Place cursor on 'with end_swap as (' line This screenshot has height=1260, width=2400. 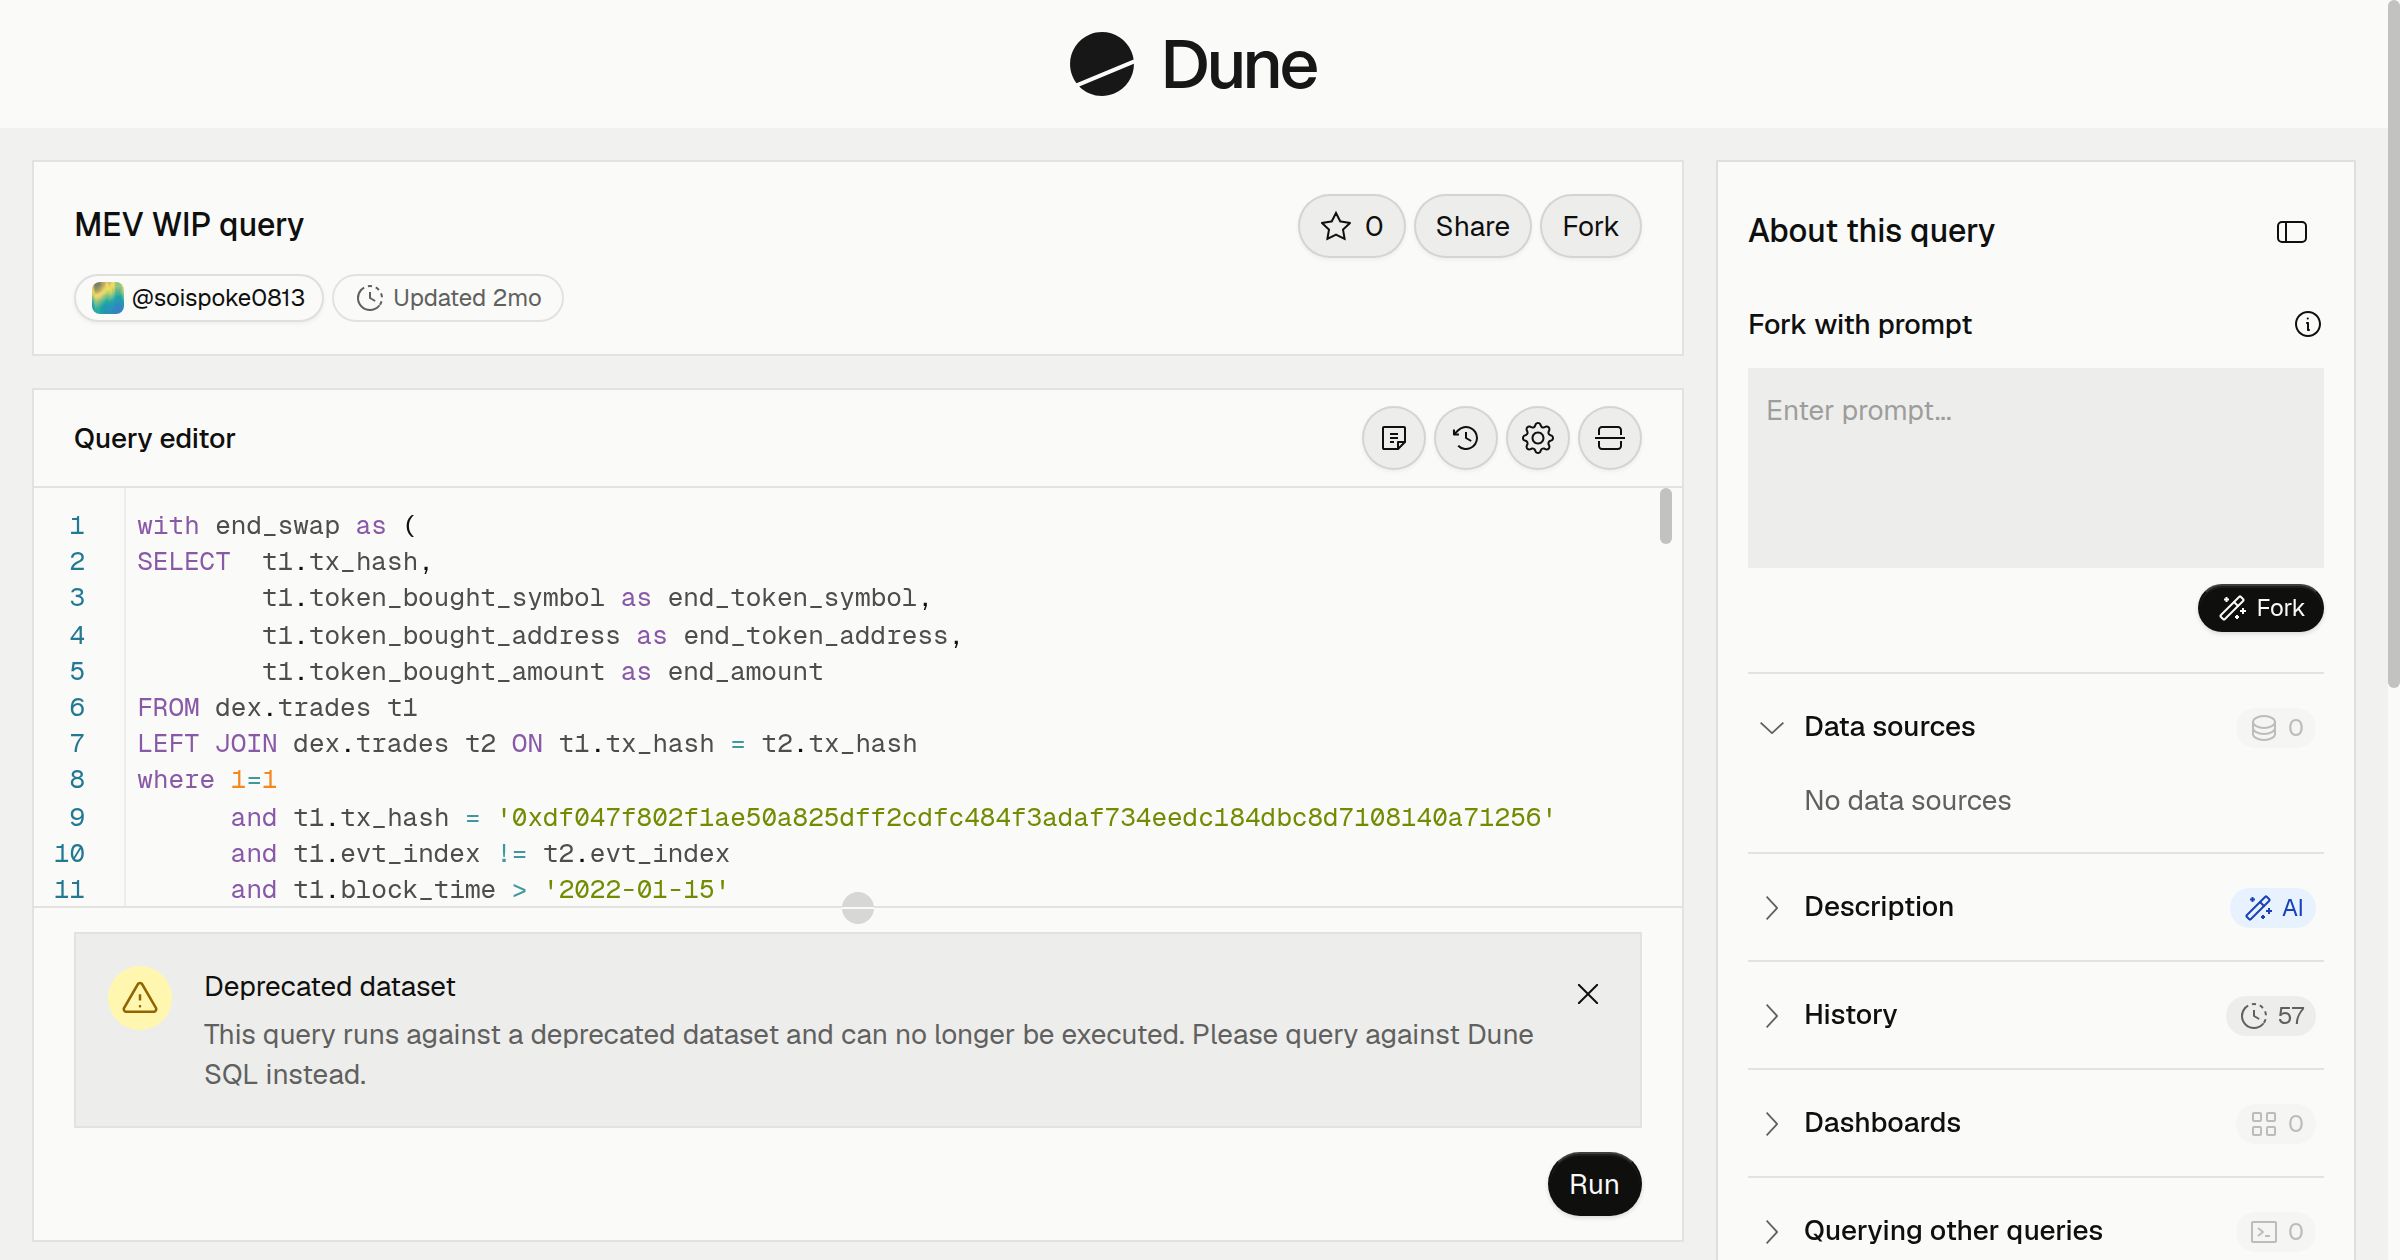coord(276,526)
